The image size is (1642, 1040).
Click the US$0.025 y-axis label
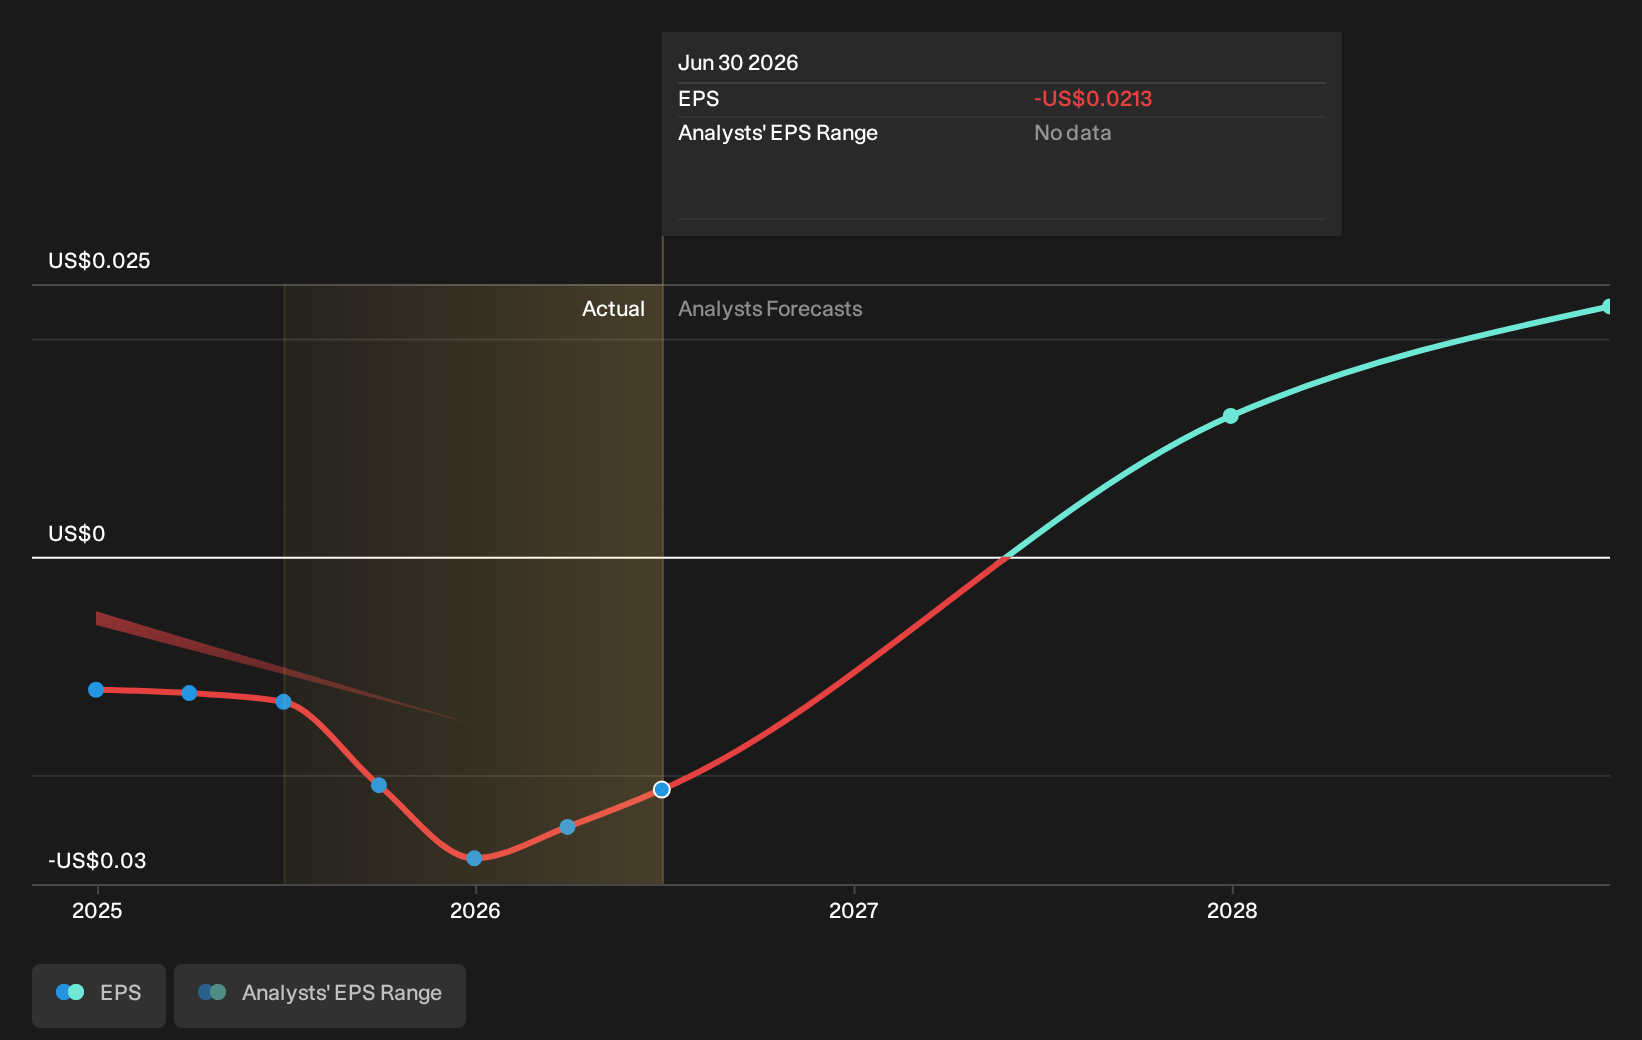coord(99,261)
